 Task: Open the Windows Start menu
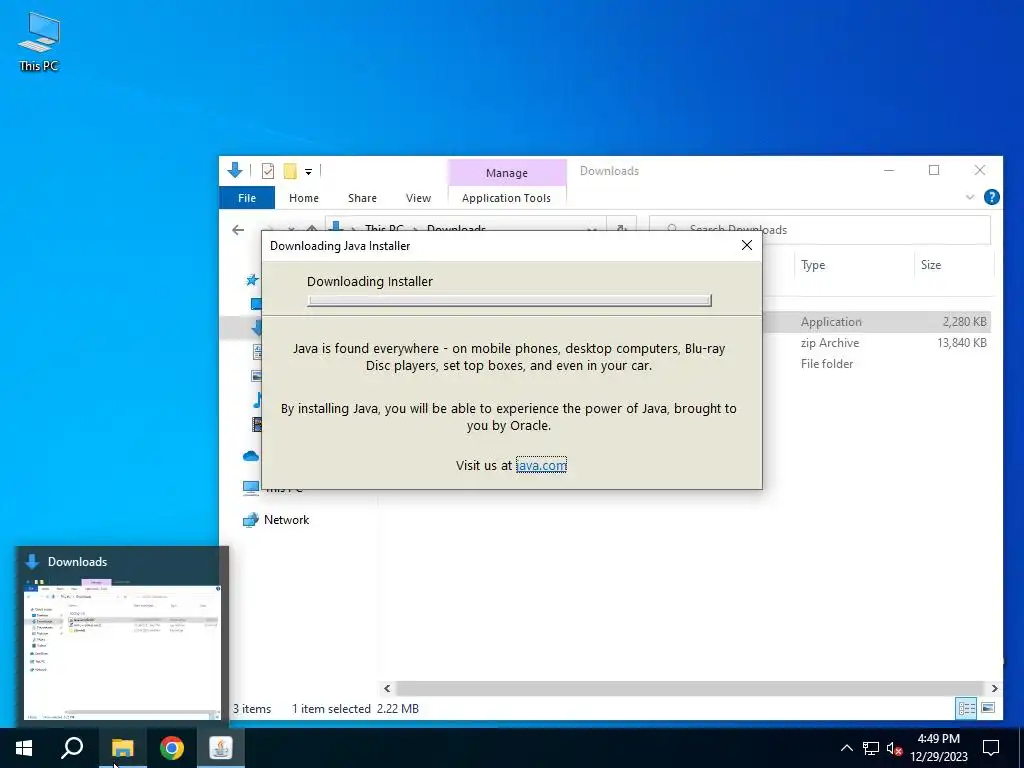point(24,748)
